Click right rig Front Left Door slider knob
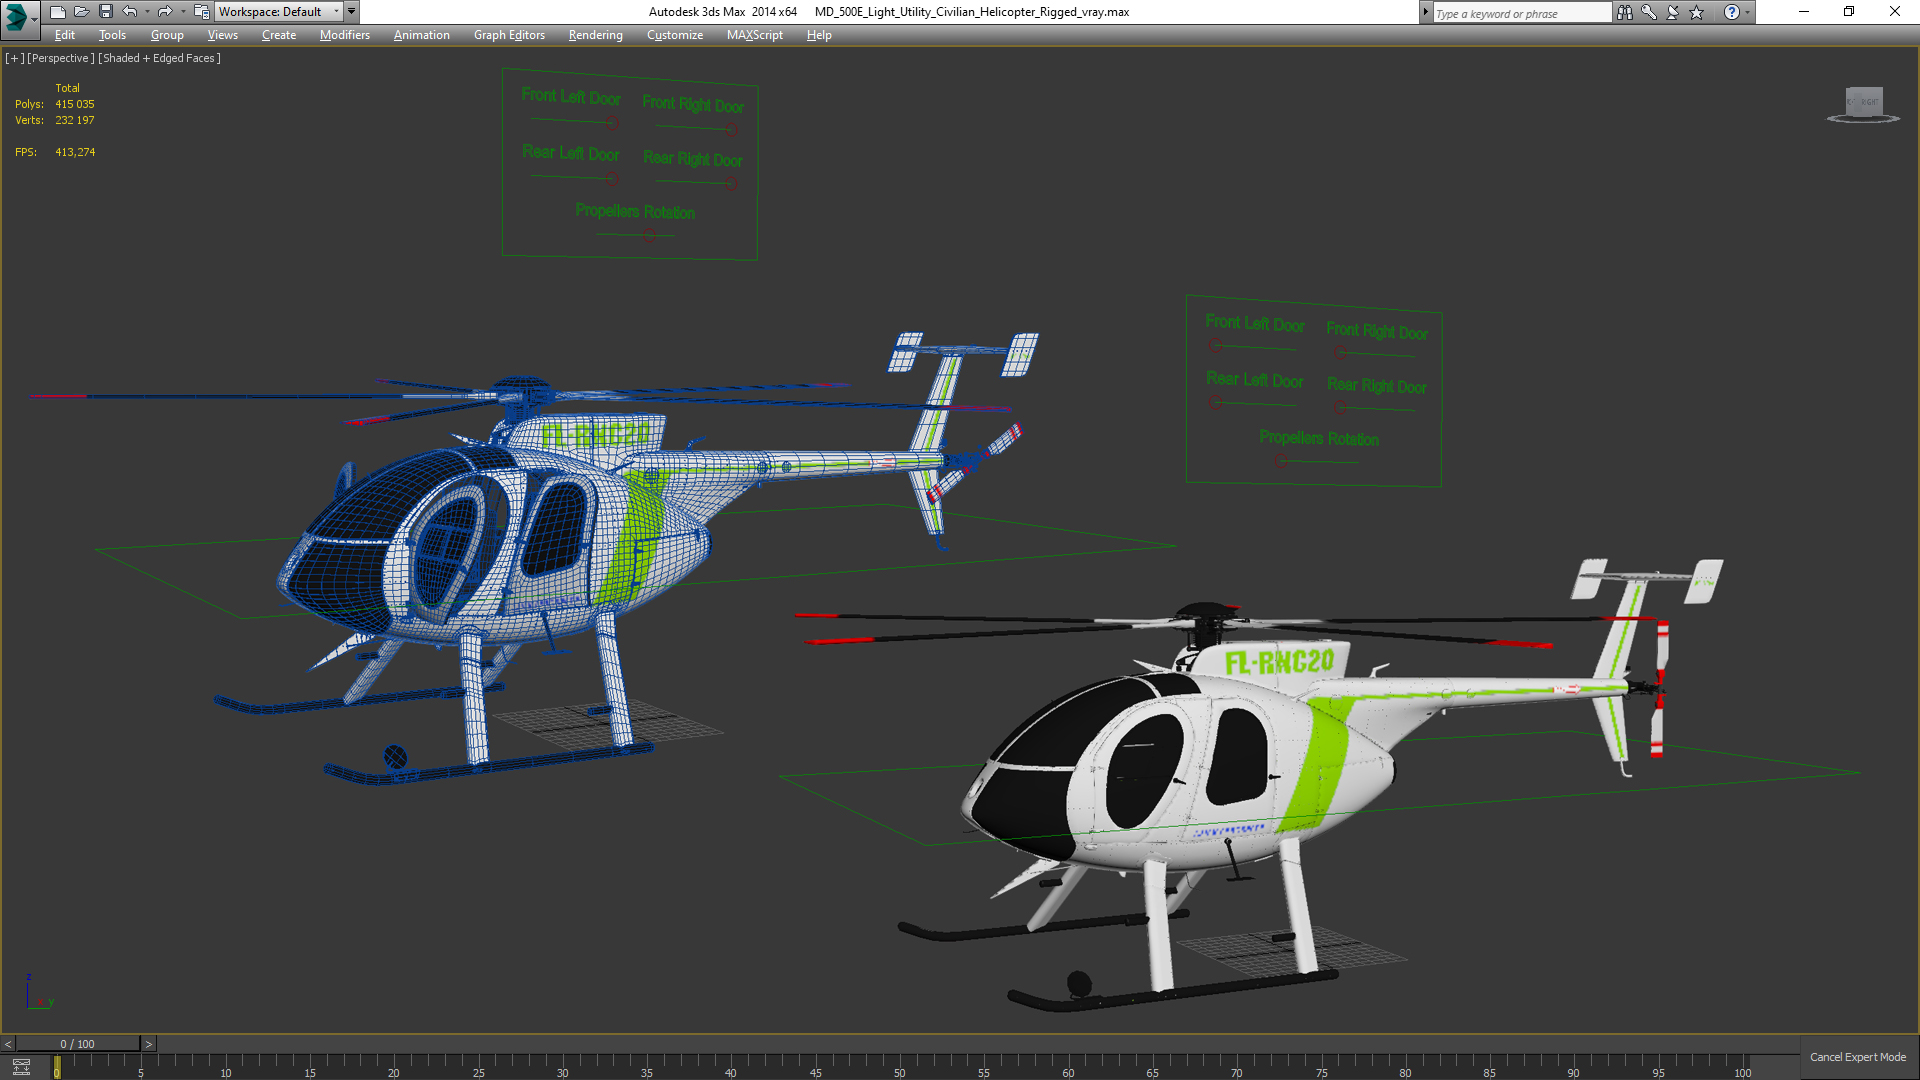Image resolution: width=1920 pixels, height=1080 pixels. [1215, 346]
